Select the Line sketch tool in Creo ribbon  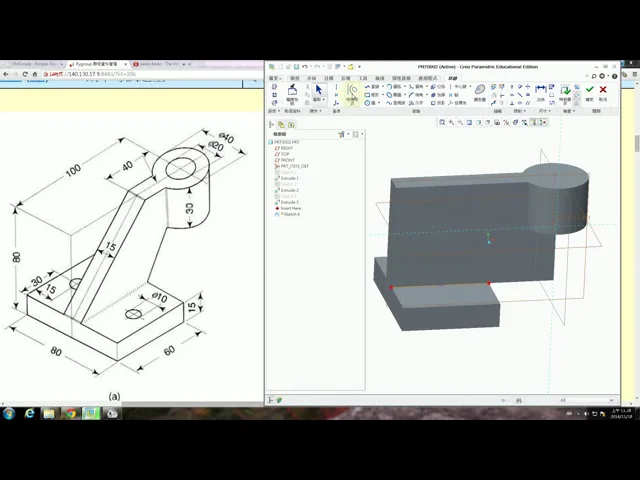(371, 87)
